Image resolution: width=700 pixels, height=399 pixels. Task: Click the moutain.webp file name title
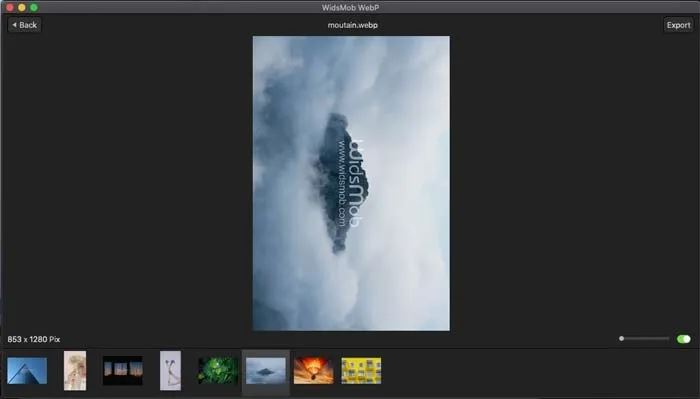tap(353, 25)
